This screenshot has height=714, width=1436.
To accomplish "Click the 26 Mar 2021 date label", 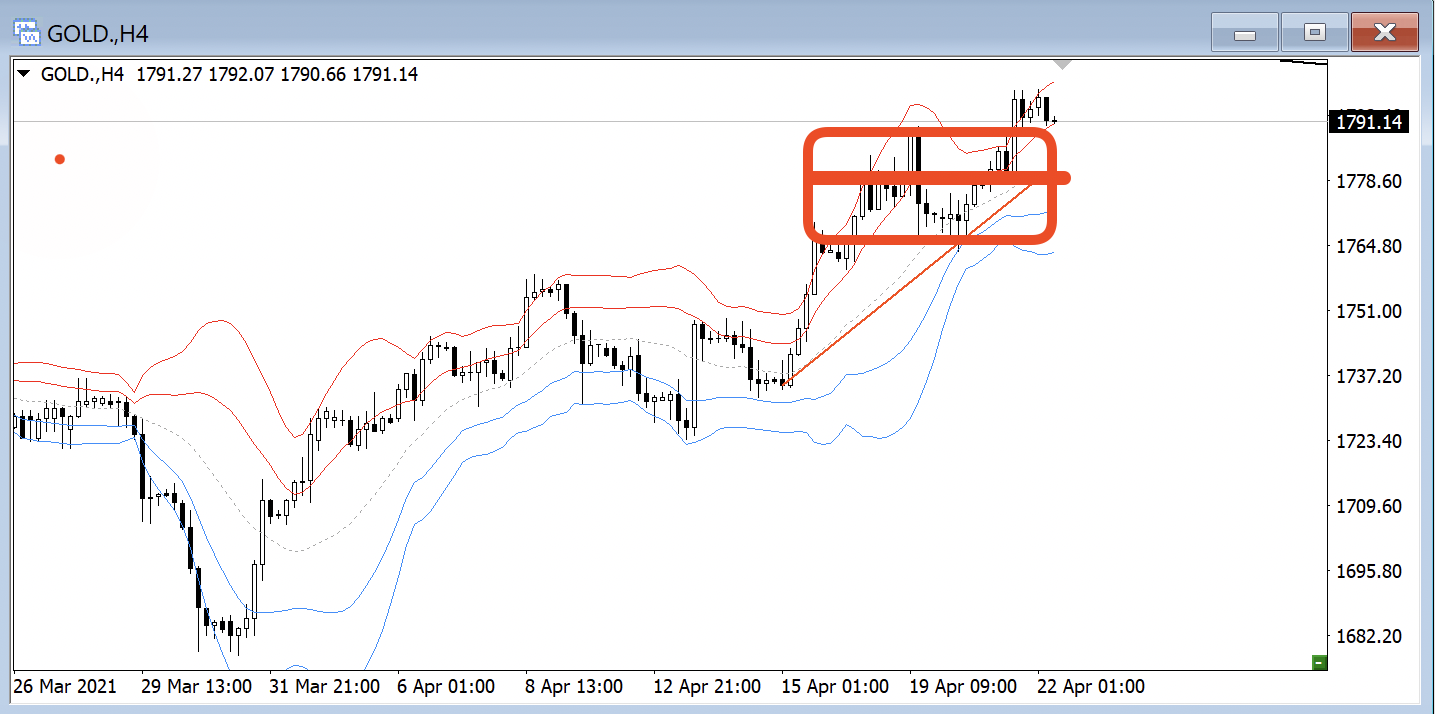I will tap(65, 687).
